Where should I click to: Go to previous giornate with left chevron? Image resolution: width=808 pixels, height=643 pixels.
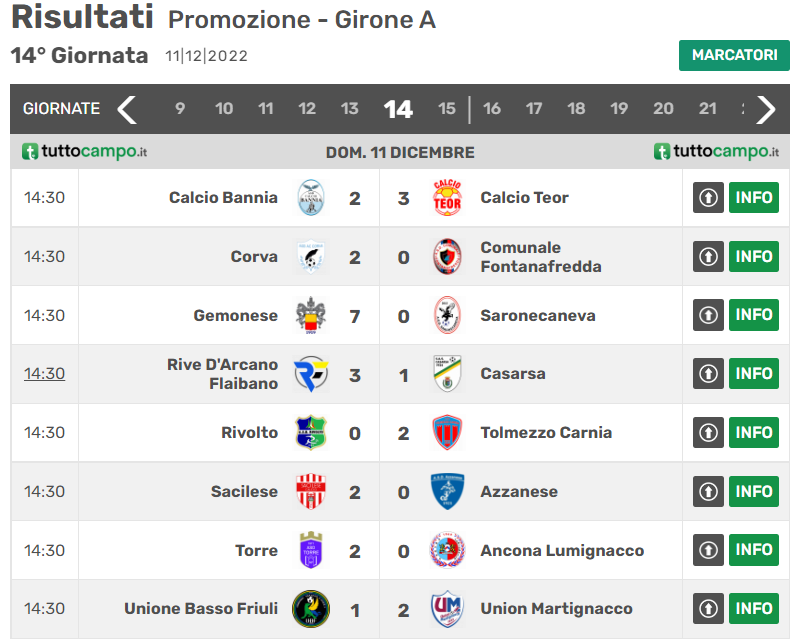(127, 109)
